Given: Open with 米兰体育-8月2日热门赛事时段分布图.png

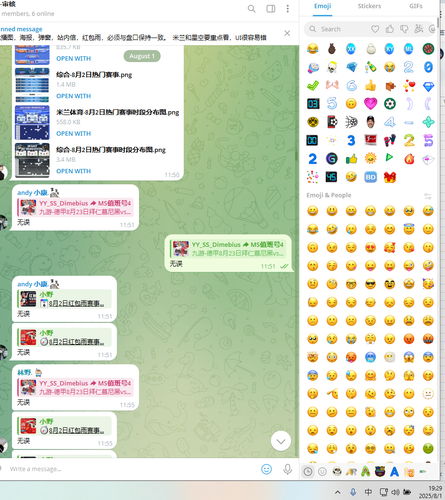Looking at the screenshot, I should pyautogui.click(x=73, y=133).
